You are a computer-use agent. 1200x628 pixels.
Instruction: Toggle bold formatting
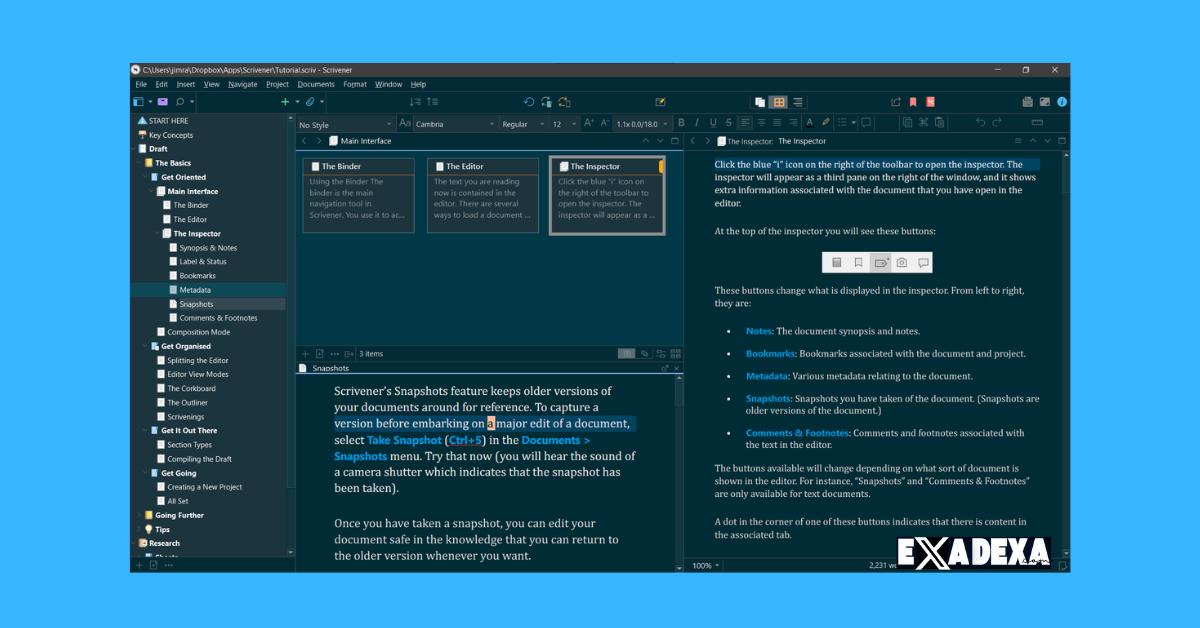pos(682,122)
